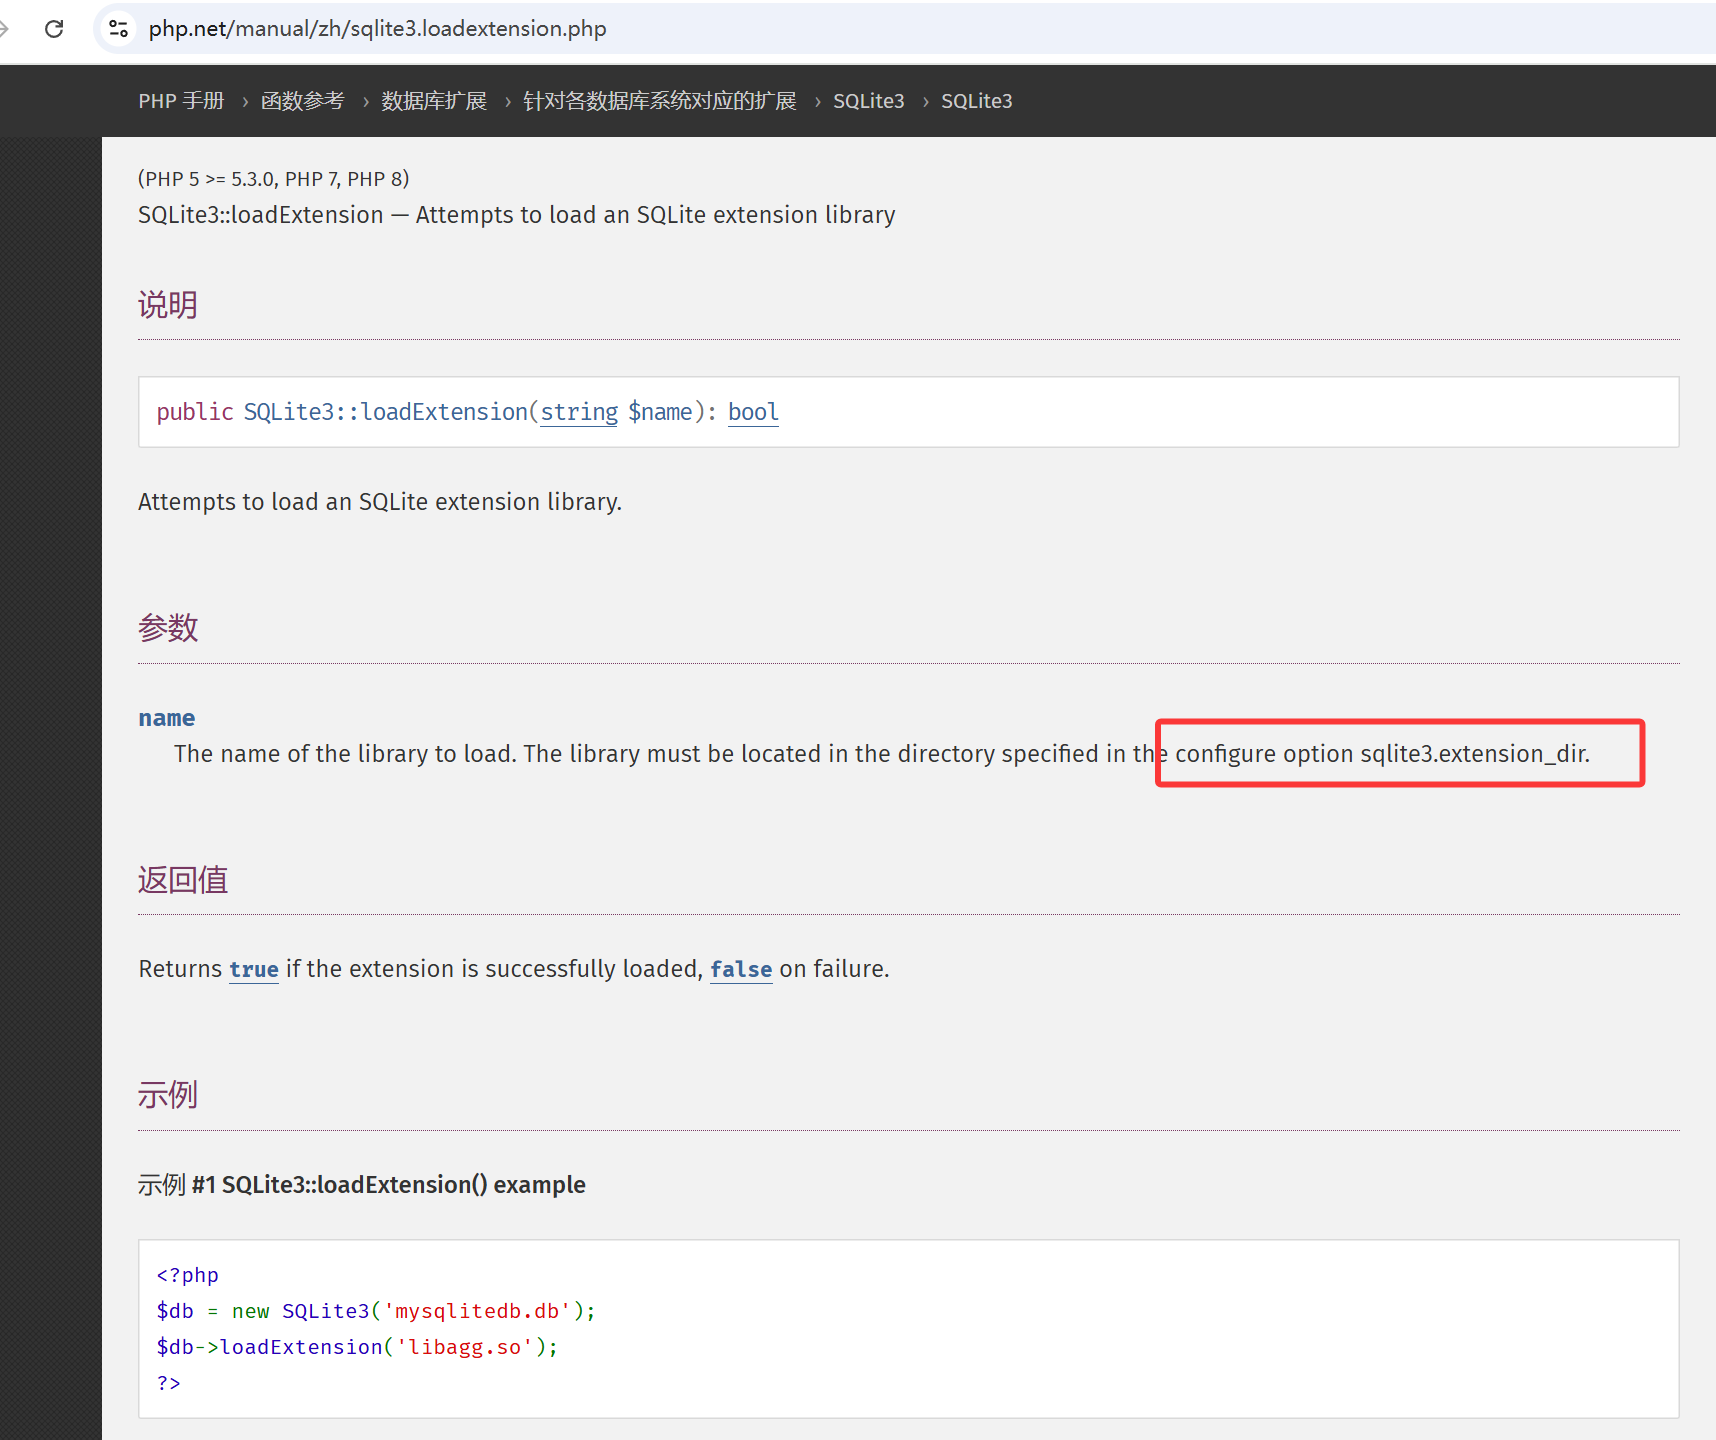Click the false constant link
The height and width of the screenshot is (1440, 1716).
click(x=740, y=969)
